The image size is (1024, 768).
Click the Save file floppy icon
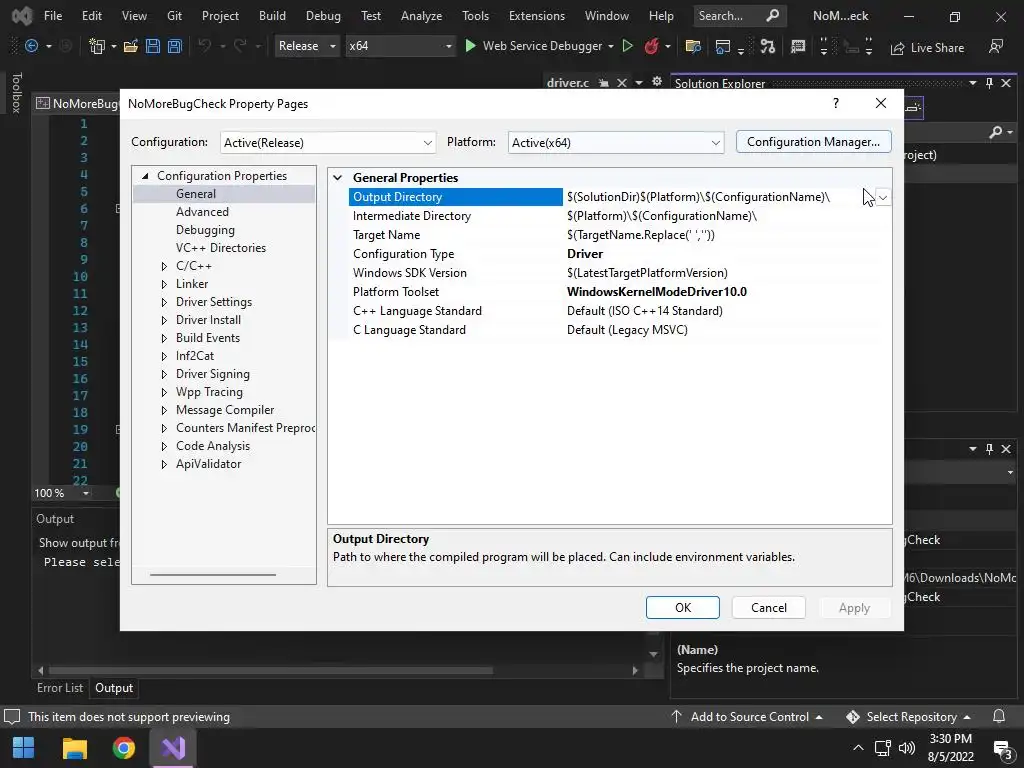point(153,46)
